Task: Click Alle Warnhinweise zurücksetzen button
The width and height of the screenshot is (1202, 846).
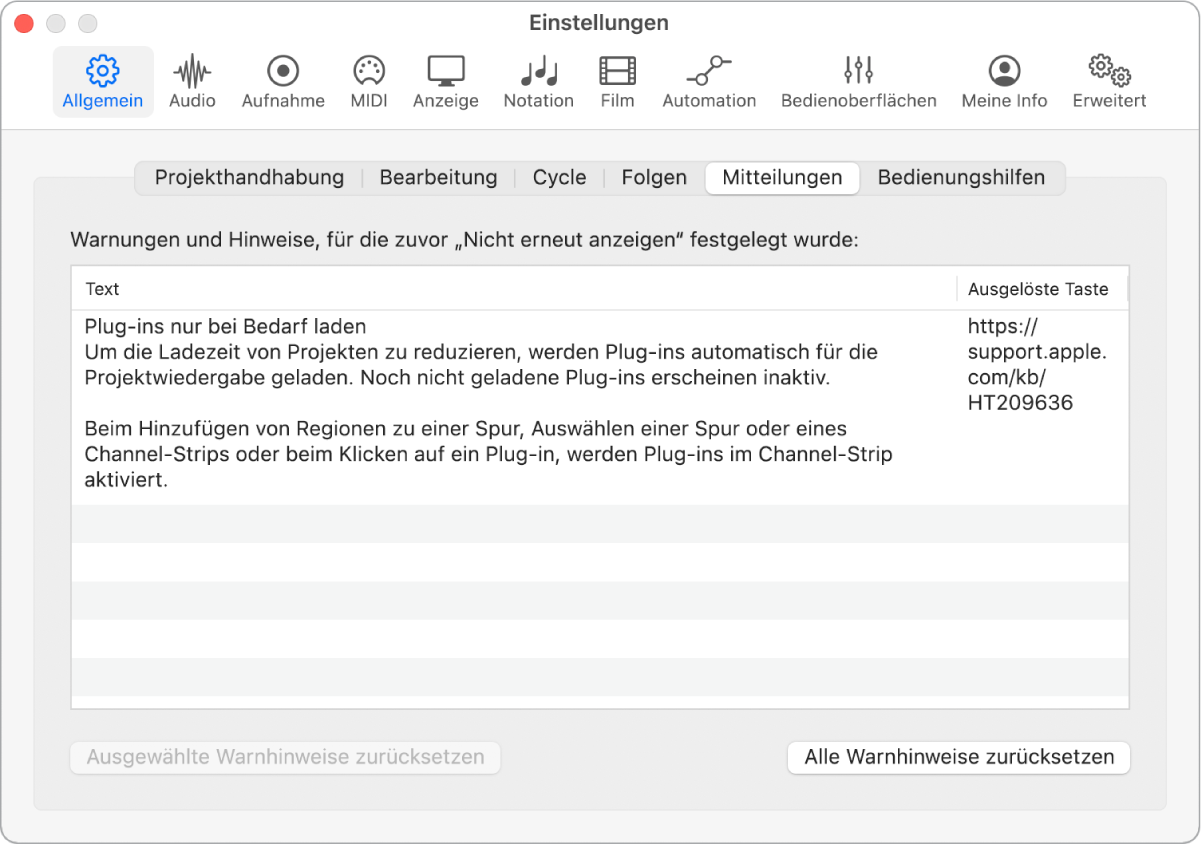Action: click(x=959, y=757)
